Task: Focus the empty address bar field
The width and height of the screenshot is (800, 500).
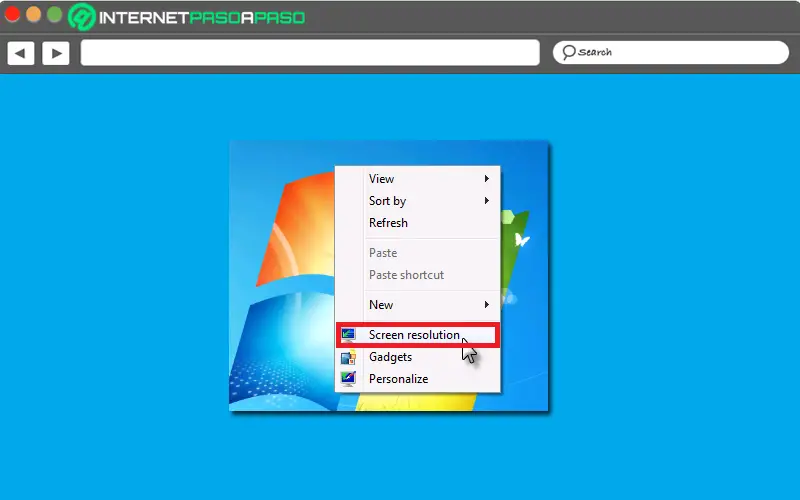Action: coord(310,53)
